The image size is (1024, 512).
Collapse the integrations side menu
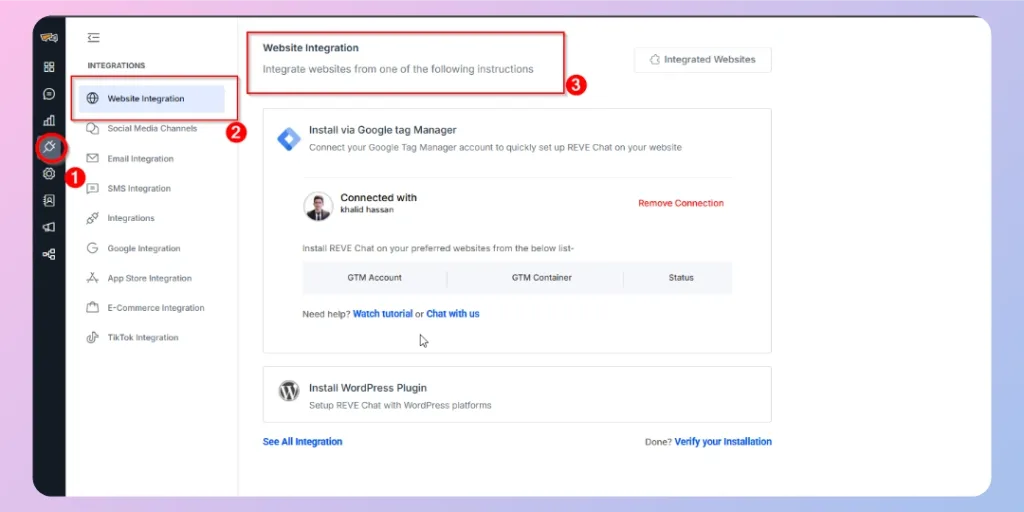93,38
